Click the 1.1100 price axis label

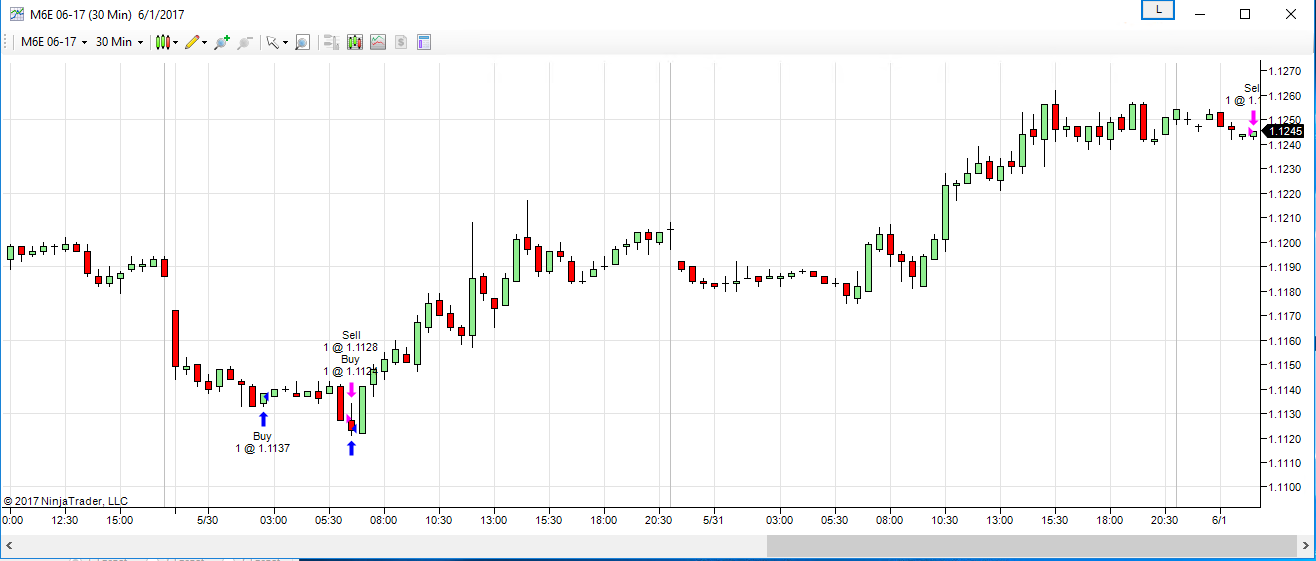click(x=1284, y=487)
